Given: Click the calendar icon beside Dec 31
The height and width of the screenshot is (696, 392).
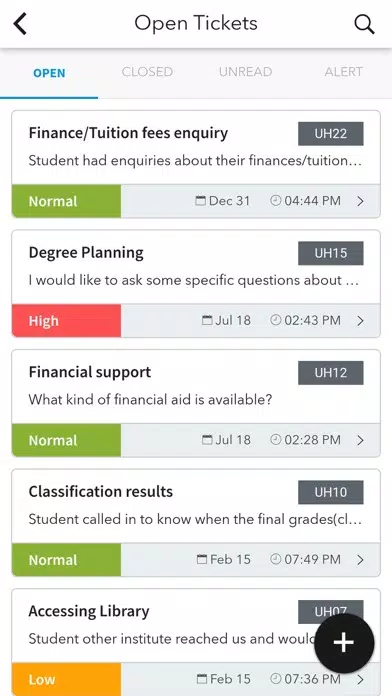Looking at the screenshot, I should coord(201,201).
